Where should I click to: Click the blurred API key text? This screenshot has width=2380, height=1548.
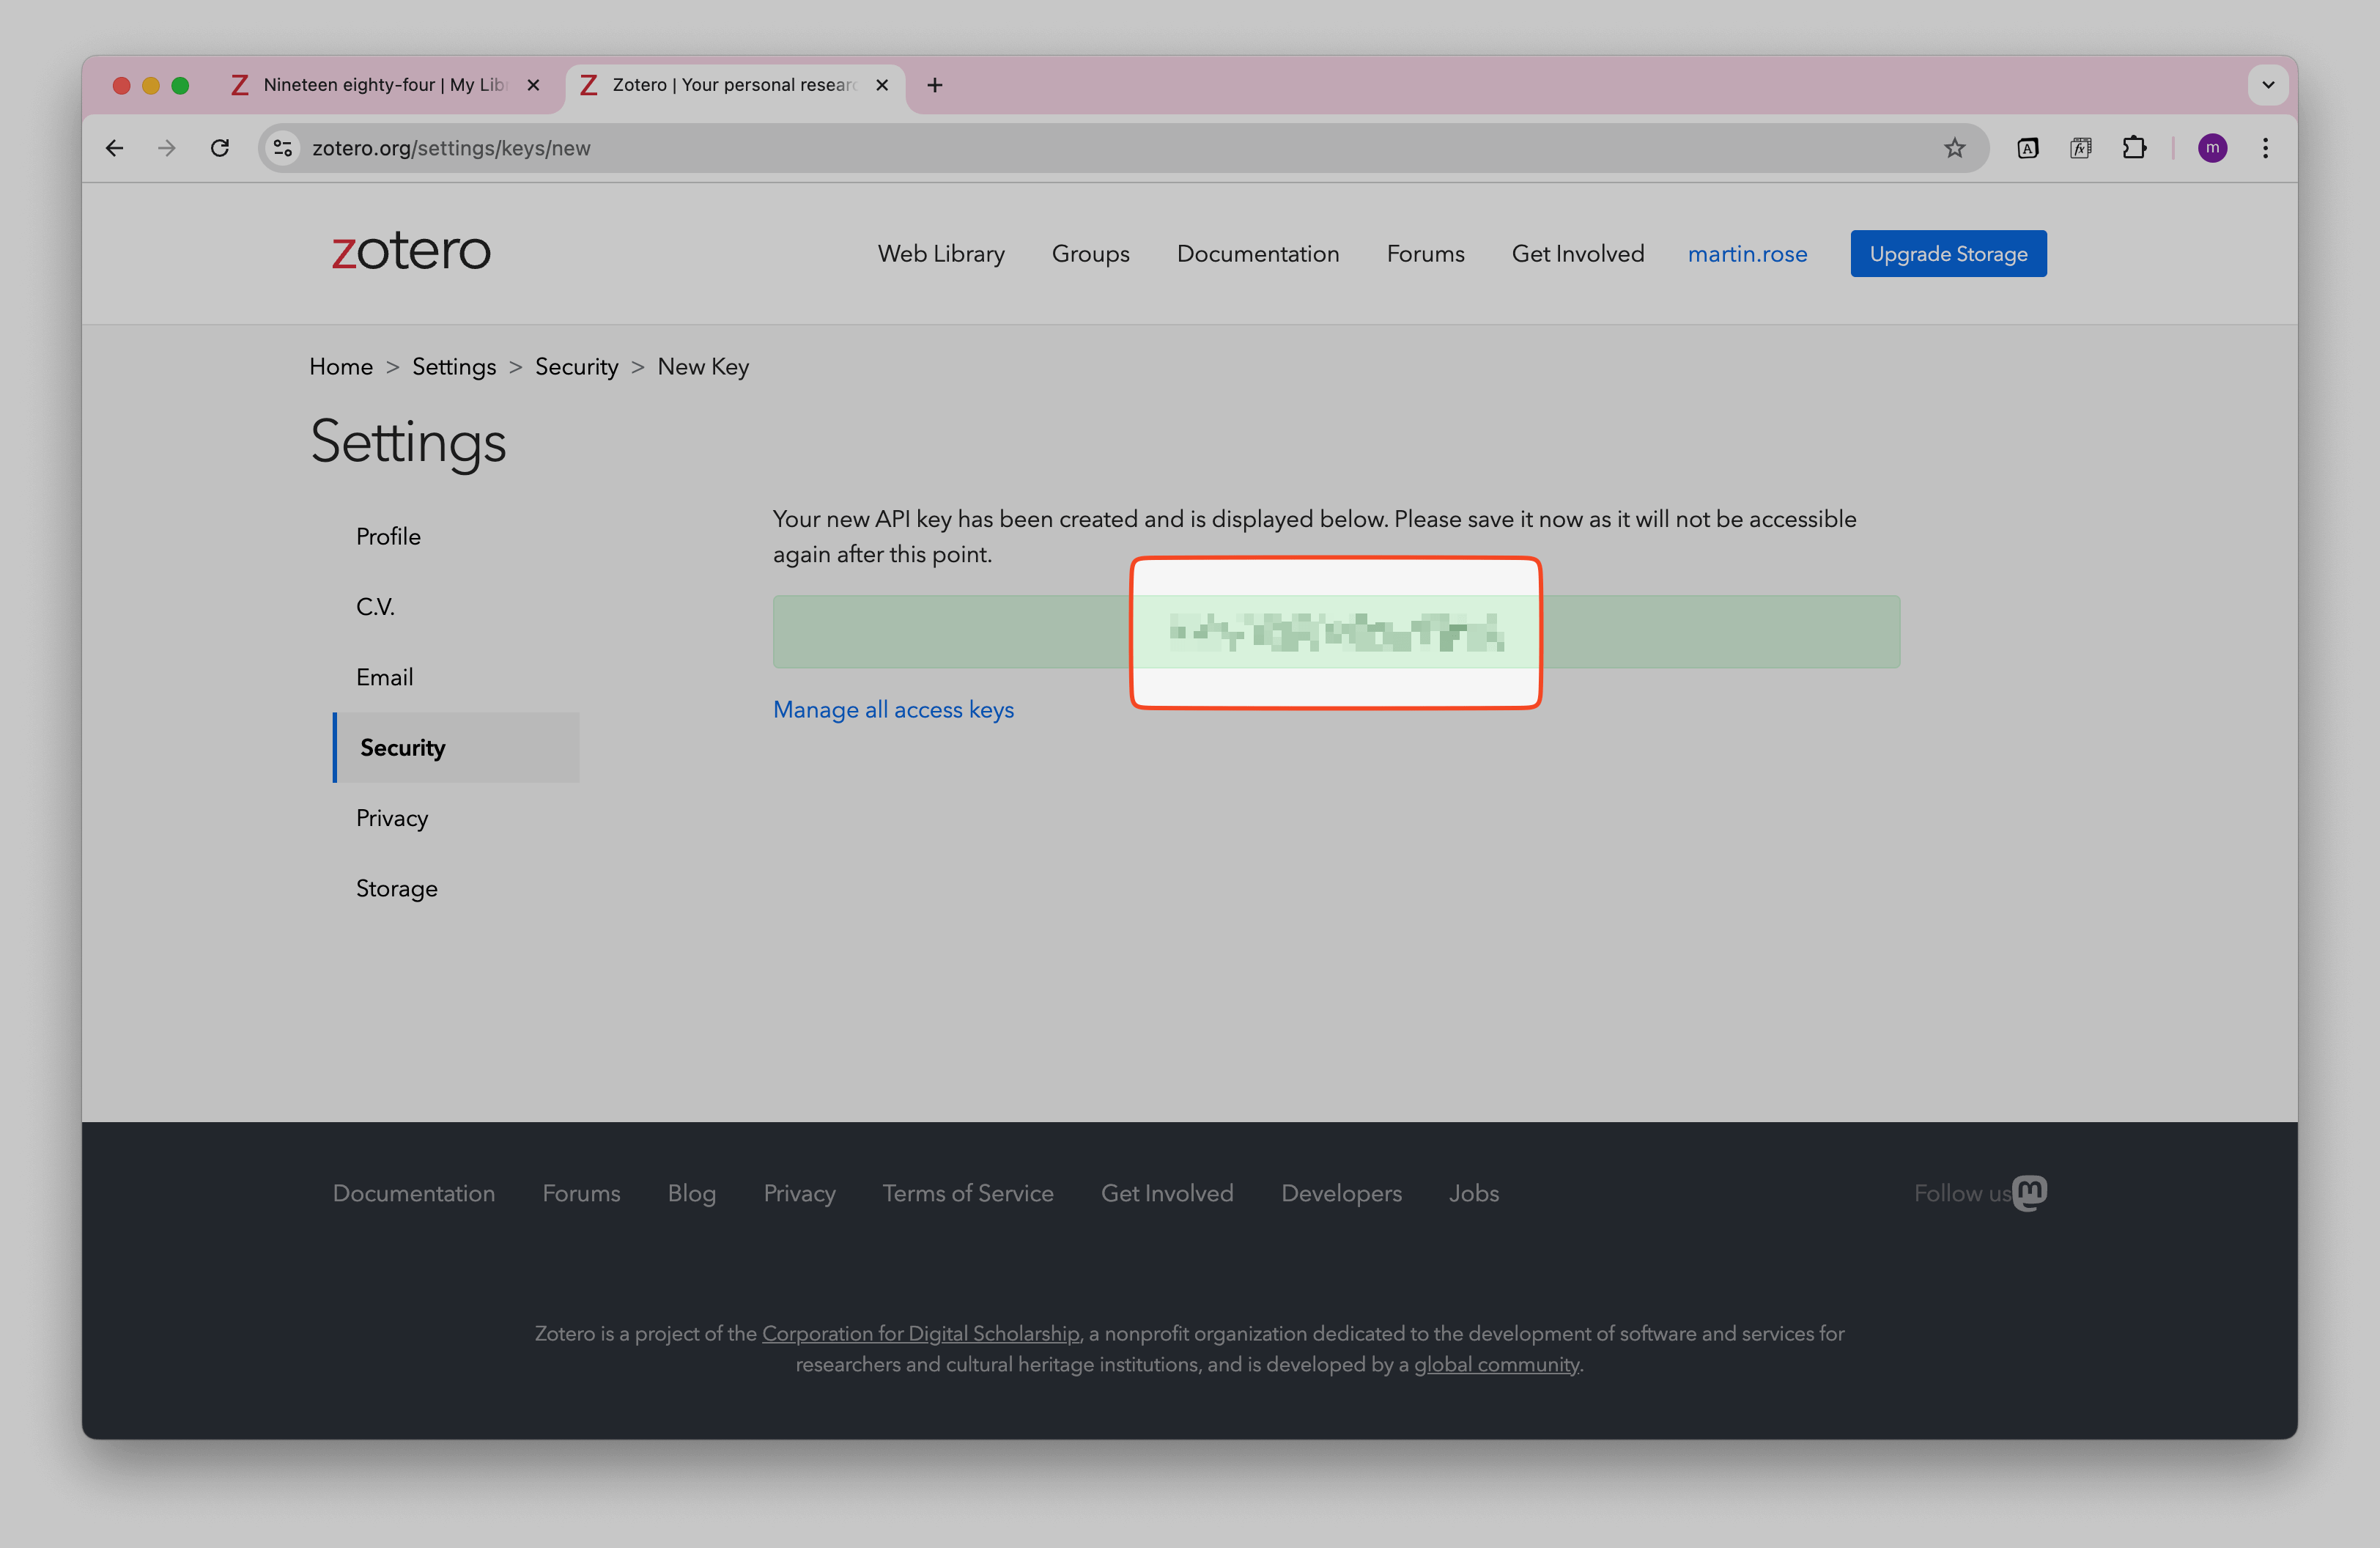[x=1336, y=632]
